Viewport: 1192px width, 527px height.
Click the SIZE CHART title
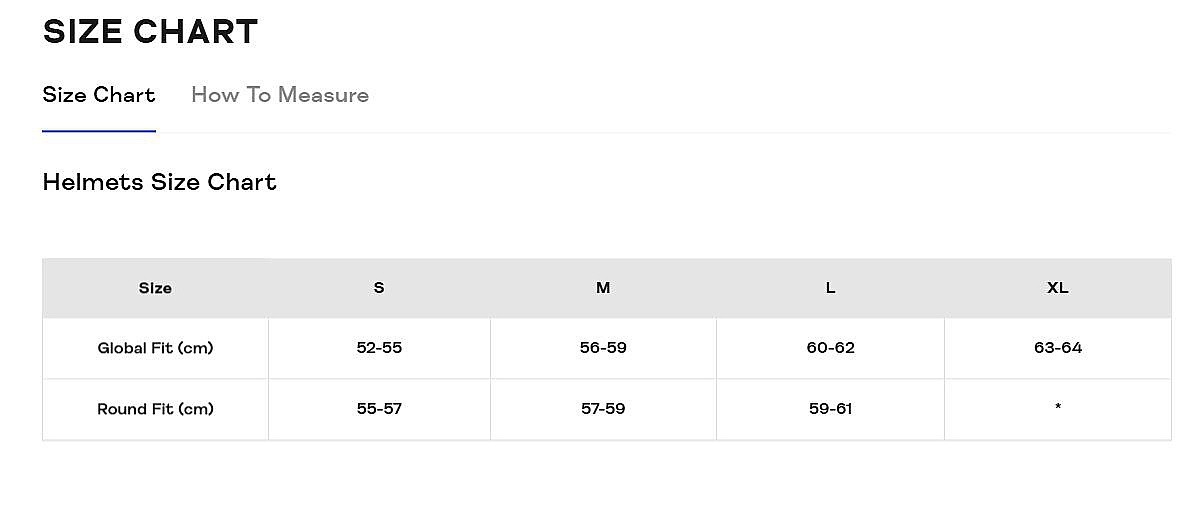coord(151,32)
